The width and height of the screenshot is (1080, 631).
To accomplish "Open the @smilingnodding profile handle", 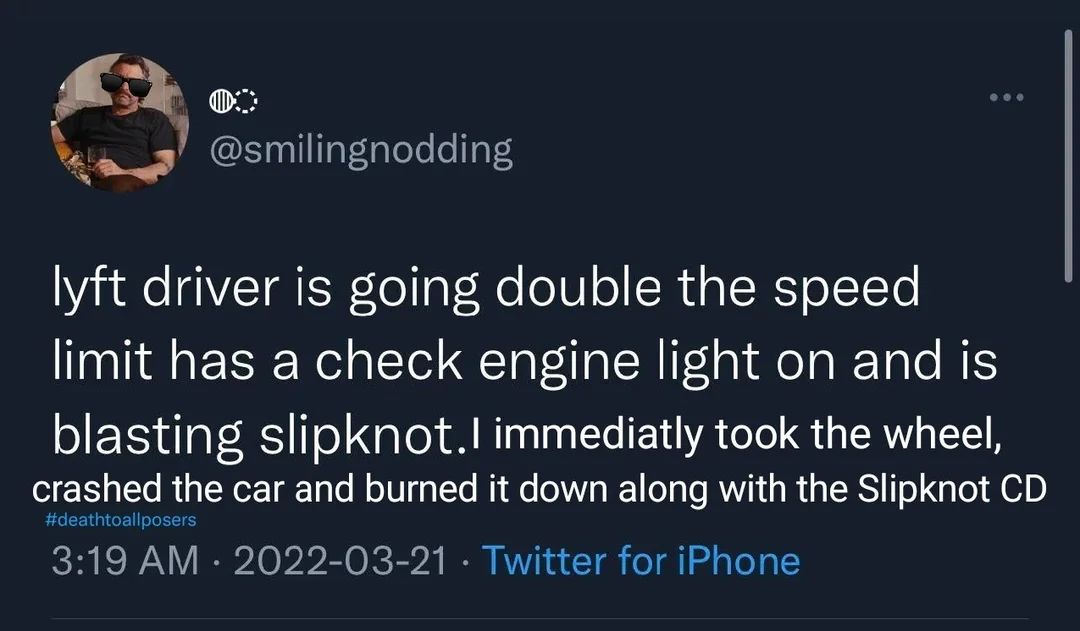I will click(359, 151).
